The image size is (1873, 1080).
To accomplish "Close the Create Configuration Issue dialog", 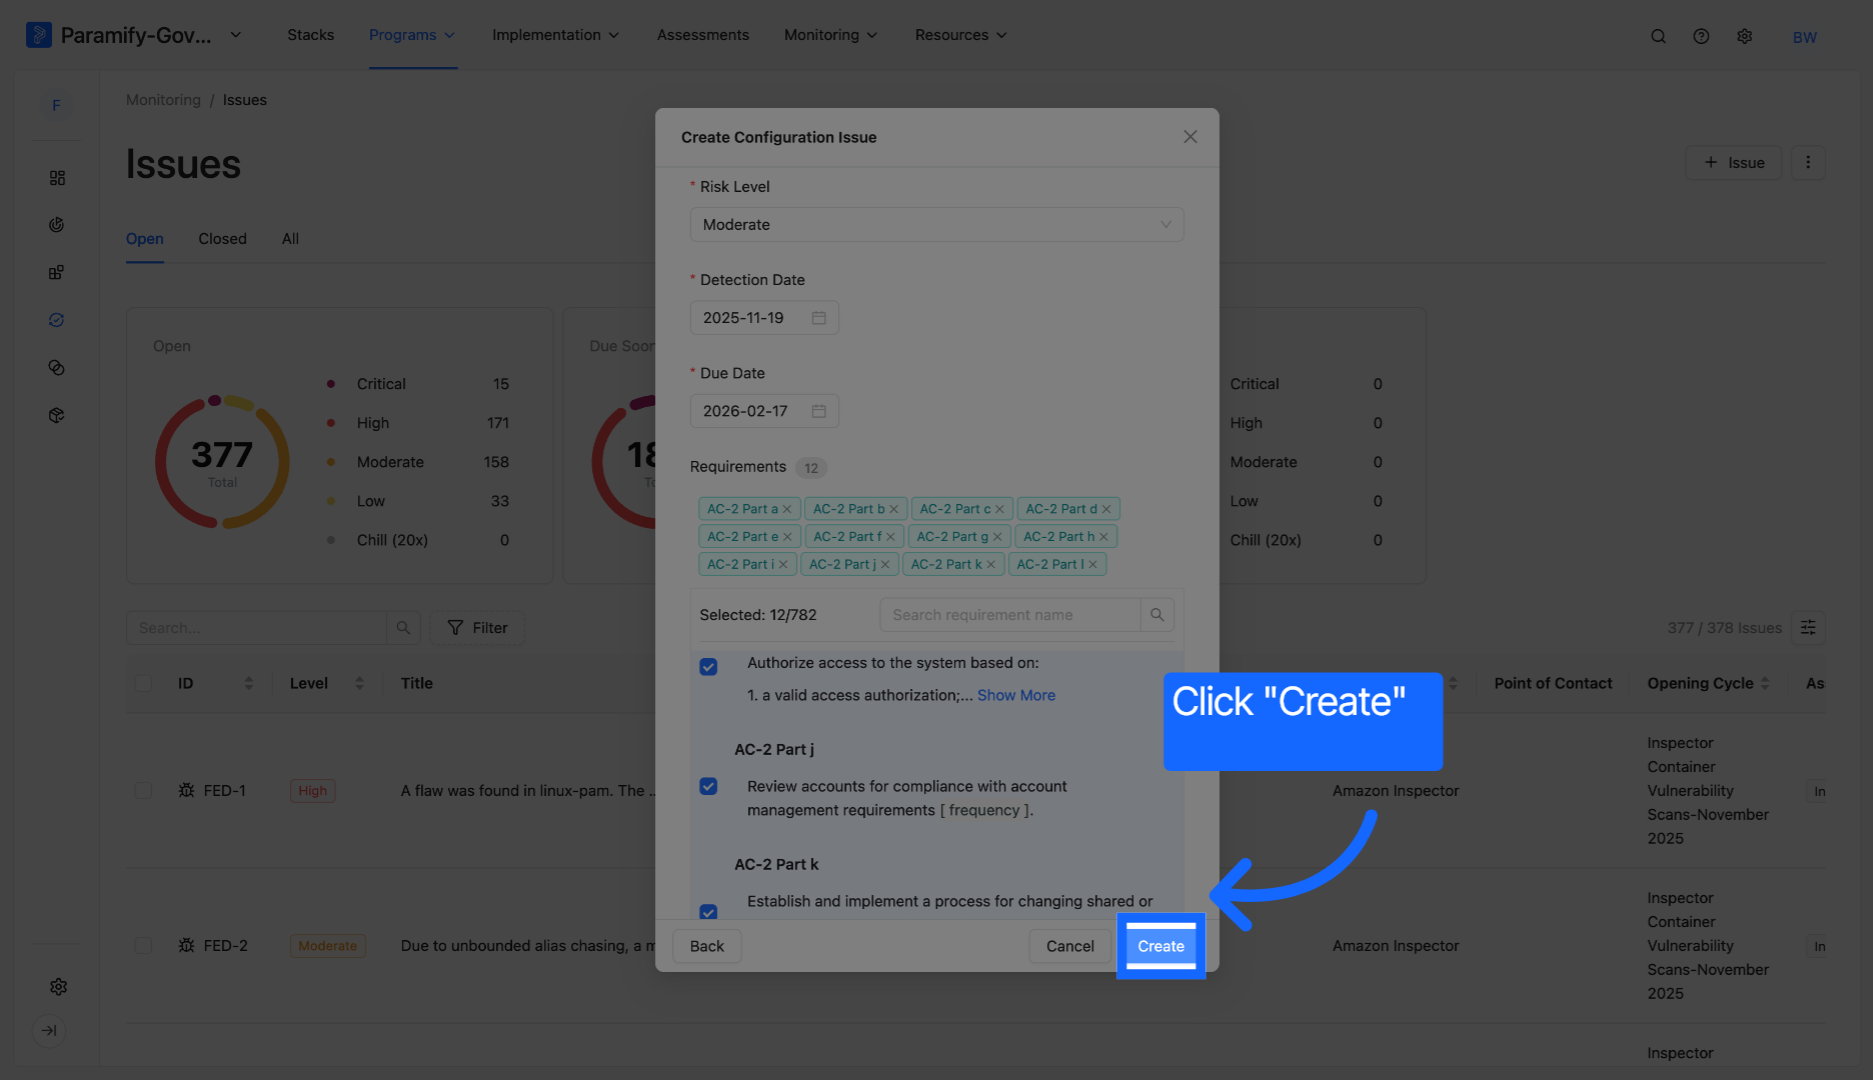I will point(1190,137).
